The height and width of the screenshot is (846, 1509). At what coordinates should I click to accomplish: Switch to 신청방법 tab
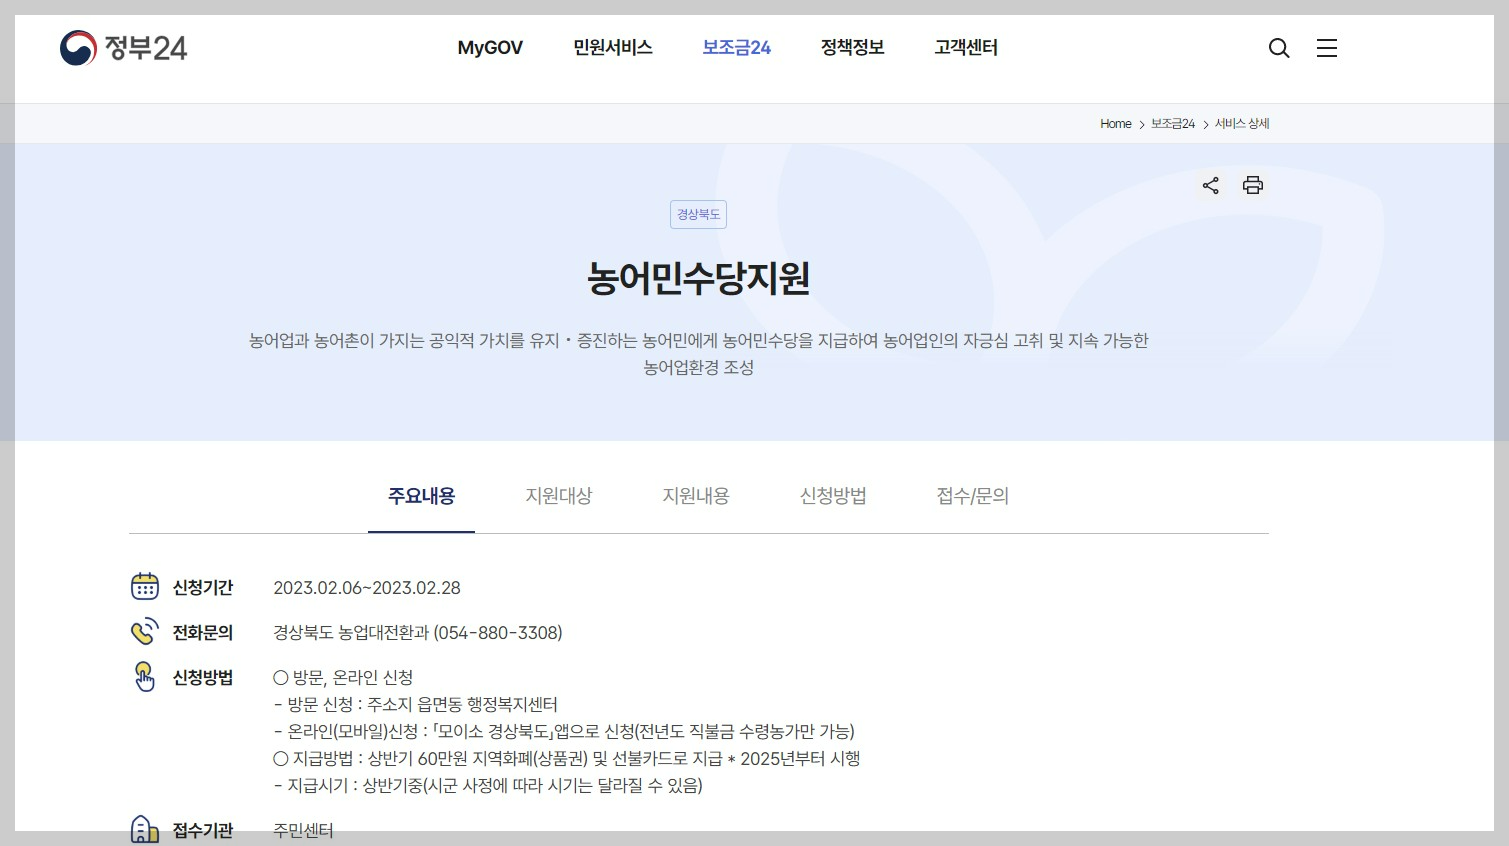pos(833,496)
